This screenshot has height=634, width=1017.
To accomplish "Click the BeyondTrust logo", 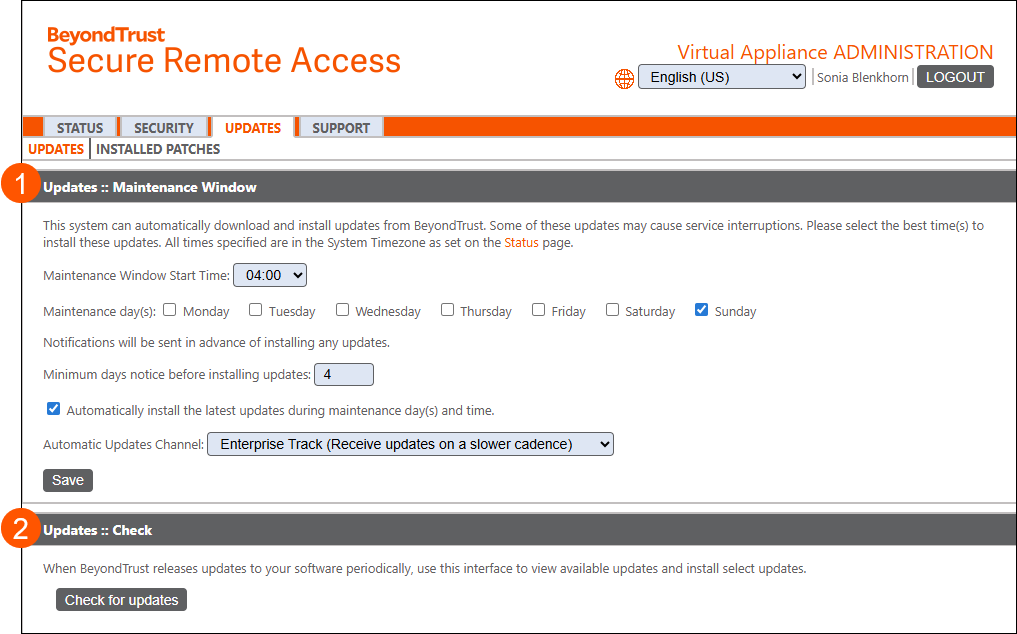I will (106, 34).
